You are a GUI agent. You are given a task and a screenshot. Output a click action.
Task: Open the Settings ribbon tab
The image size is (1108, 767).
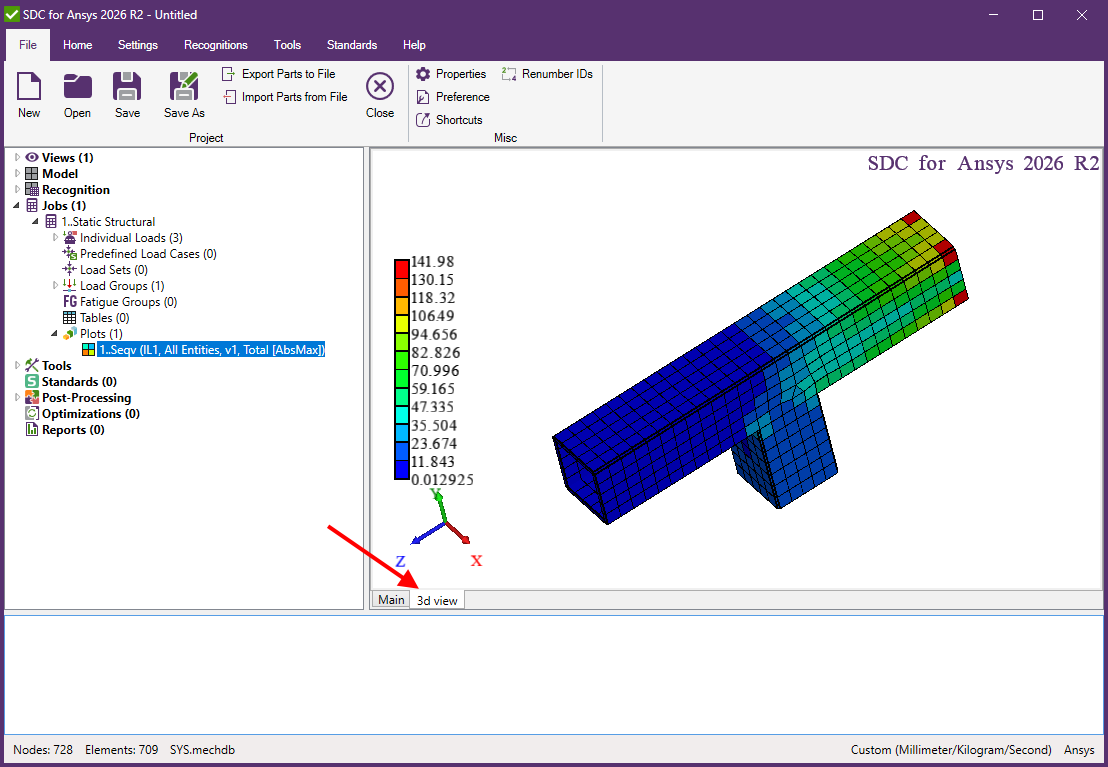pos(138,45)
